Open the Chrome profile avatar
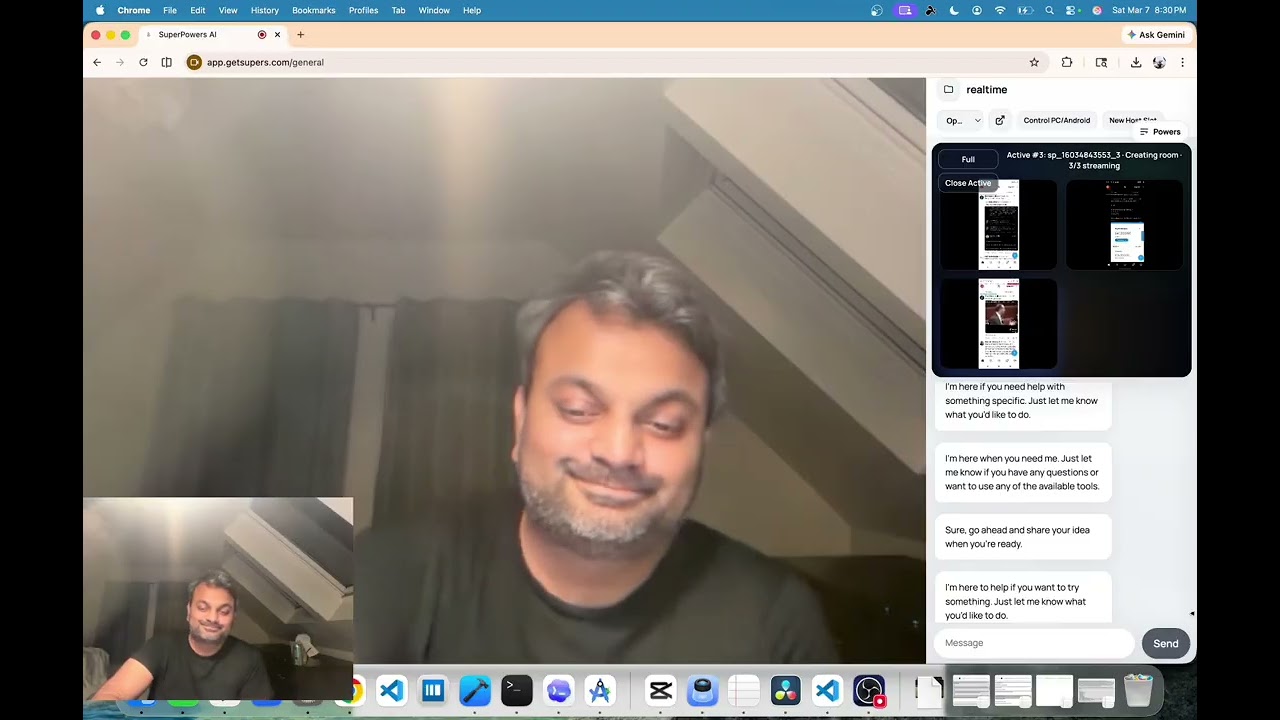 click(x=1159, y=62)
